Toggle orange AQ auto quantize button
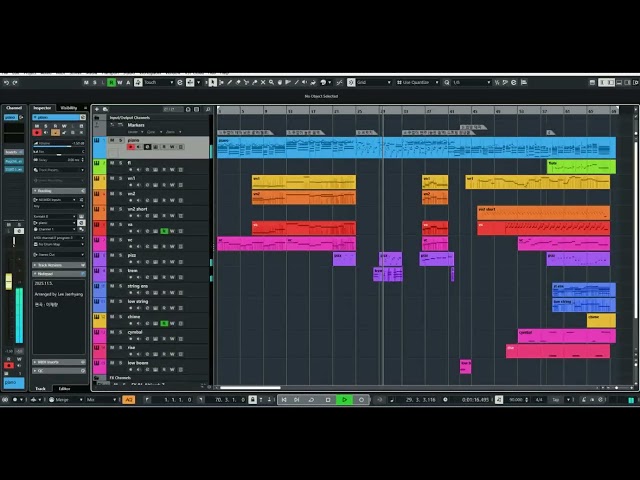640x480 pixels. click(129, 400)
